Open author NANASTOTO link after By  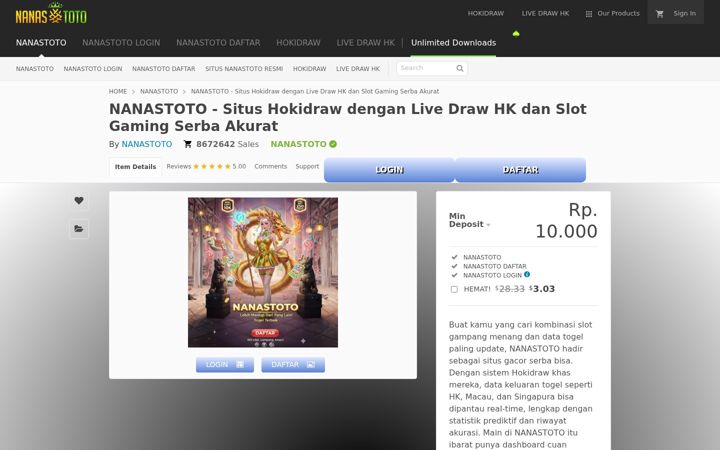tap(146, 144)
